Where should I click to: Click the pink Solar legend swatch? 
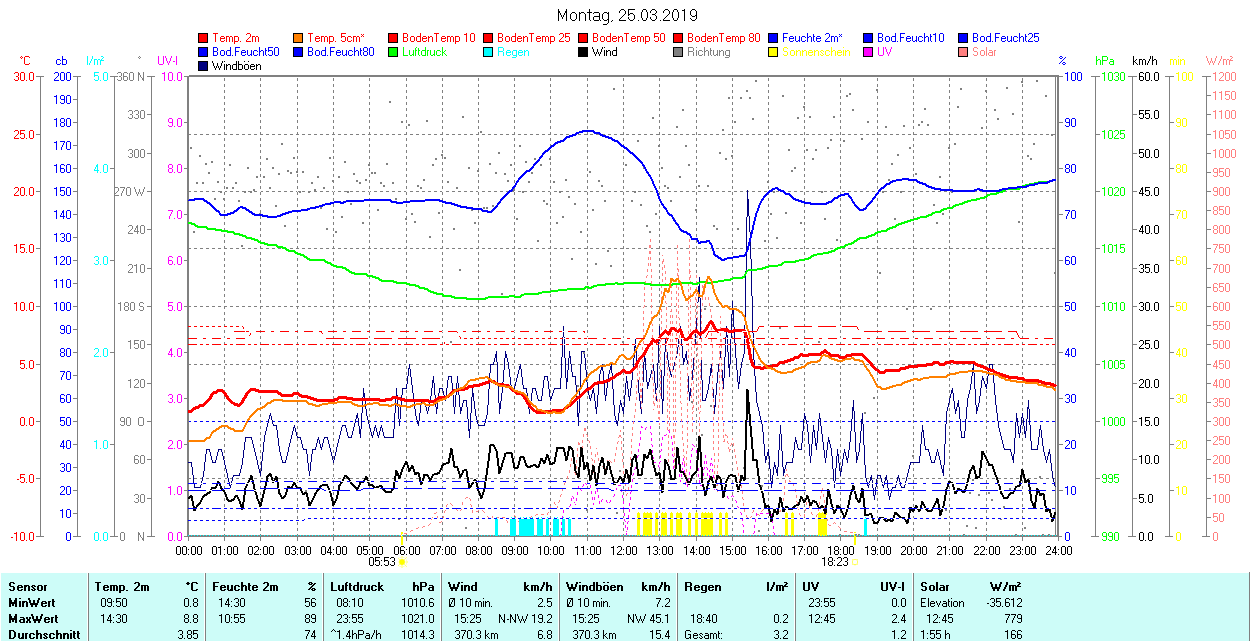coord(963,52)
